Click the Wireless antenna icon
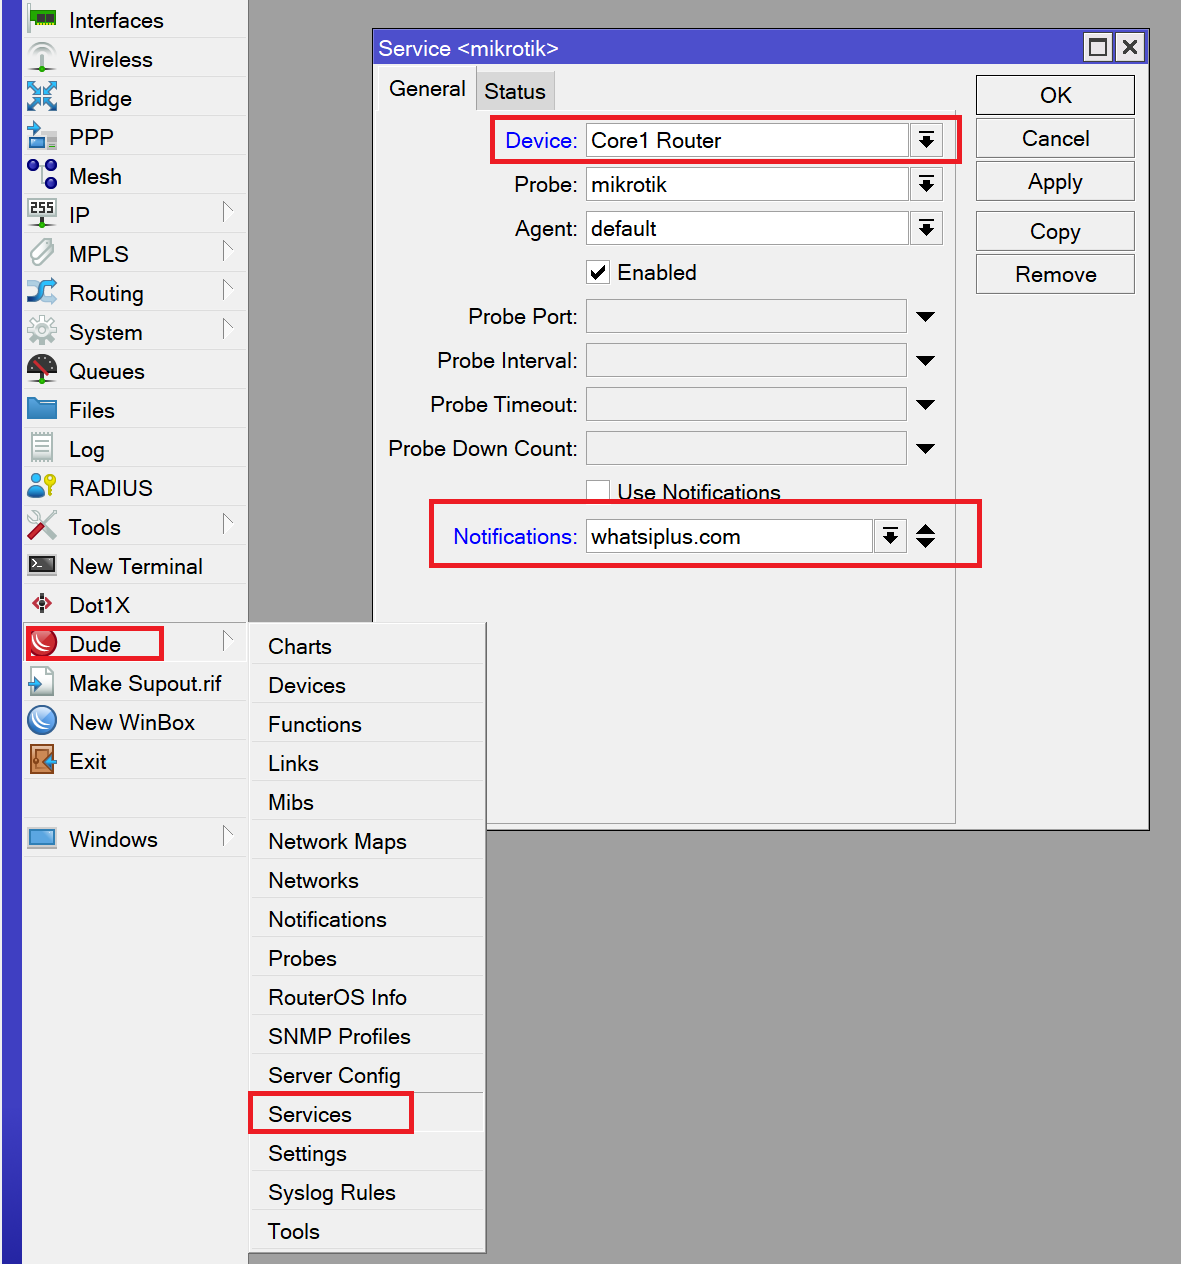Image resolution: width=1181 pixels, height=1264 pixels. pos(42,58)
